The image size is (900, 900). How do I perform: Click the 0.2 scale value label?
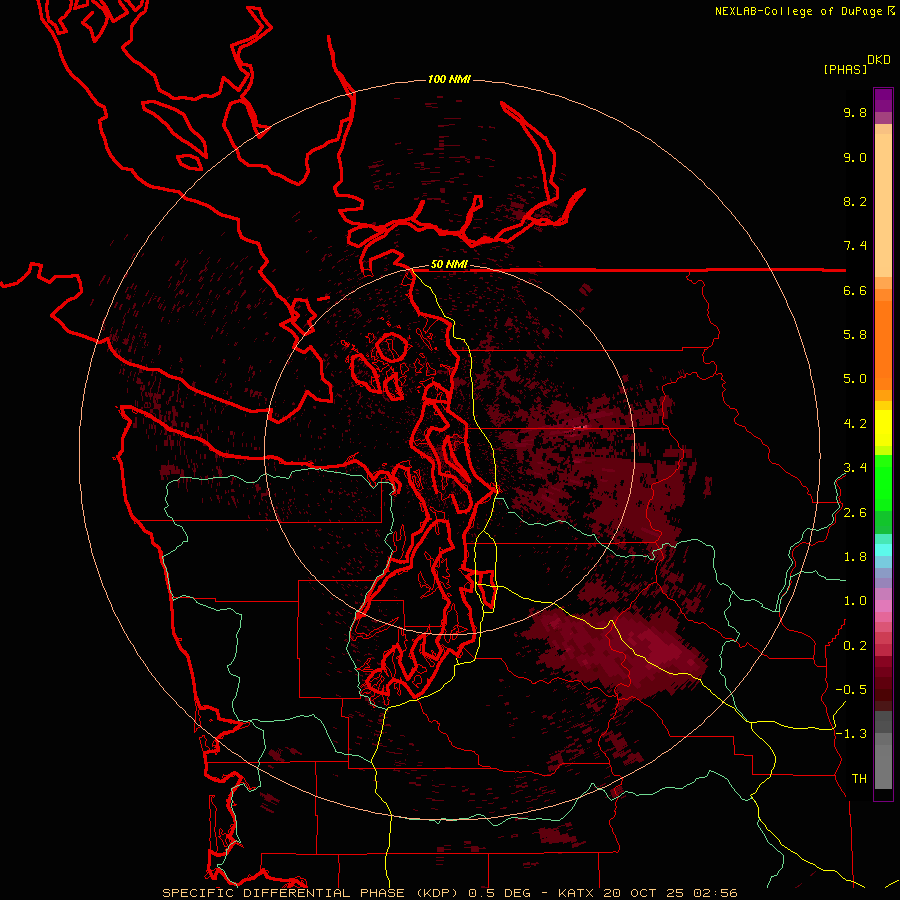click(855, 646)
